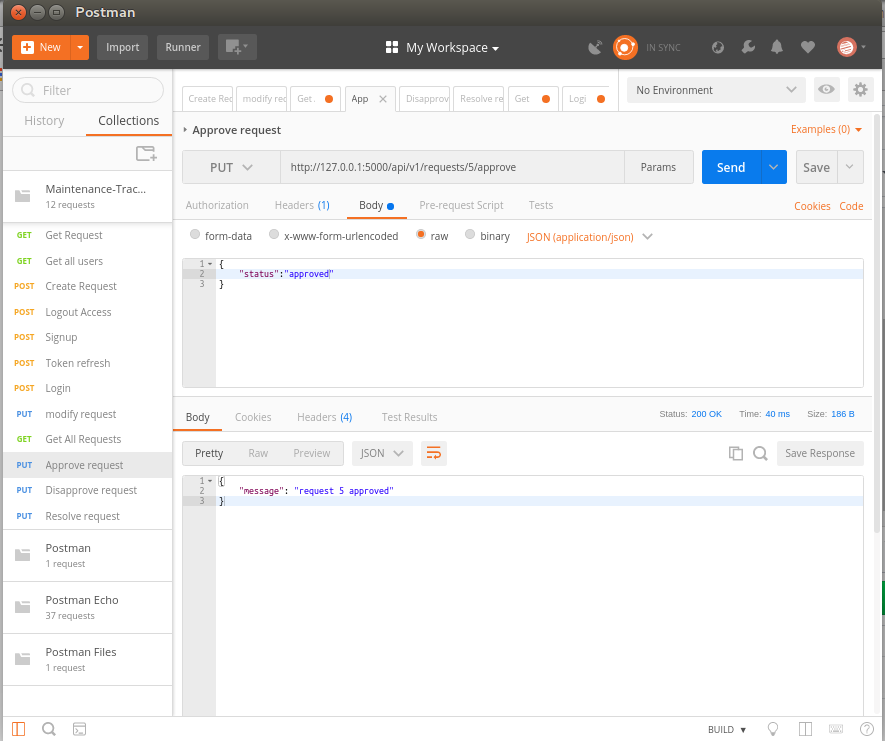This screenshot has height=741, width=885.
Task: Open the Pre-request Script tab
Action: point(461,205)
